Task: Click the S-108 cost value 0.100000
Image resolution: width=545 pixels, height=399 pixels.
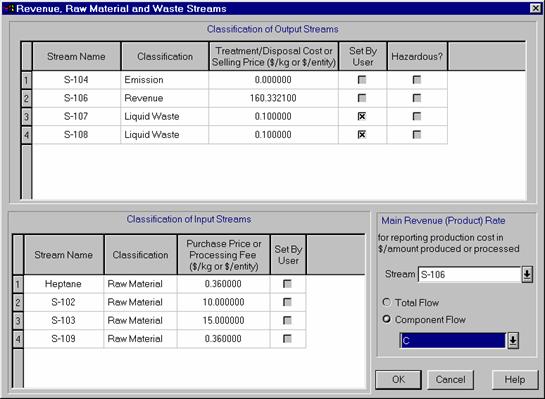Action: (x=274, y=135)
